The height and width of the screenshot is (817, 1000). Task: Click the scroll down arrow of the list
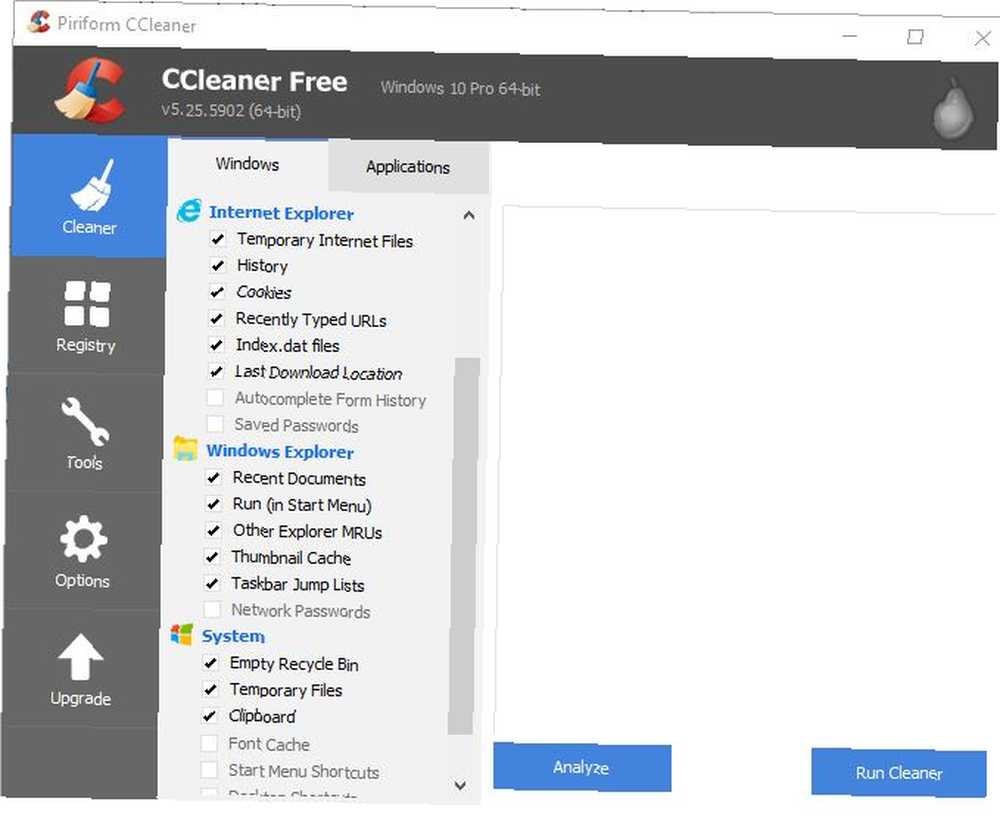[x=460, y=785]
